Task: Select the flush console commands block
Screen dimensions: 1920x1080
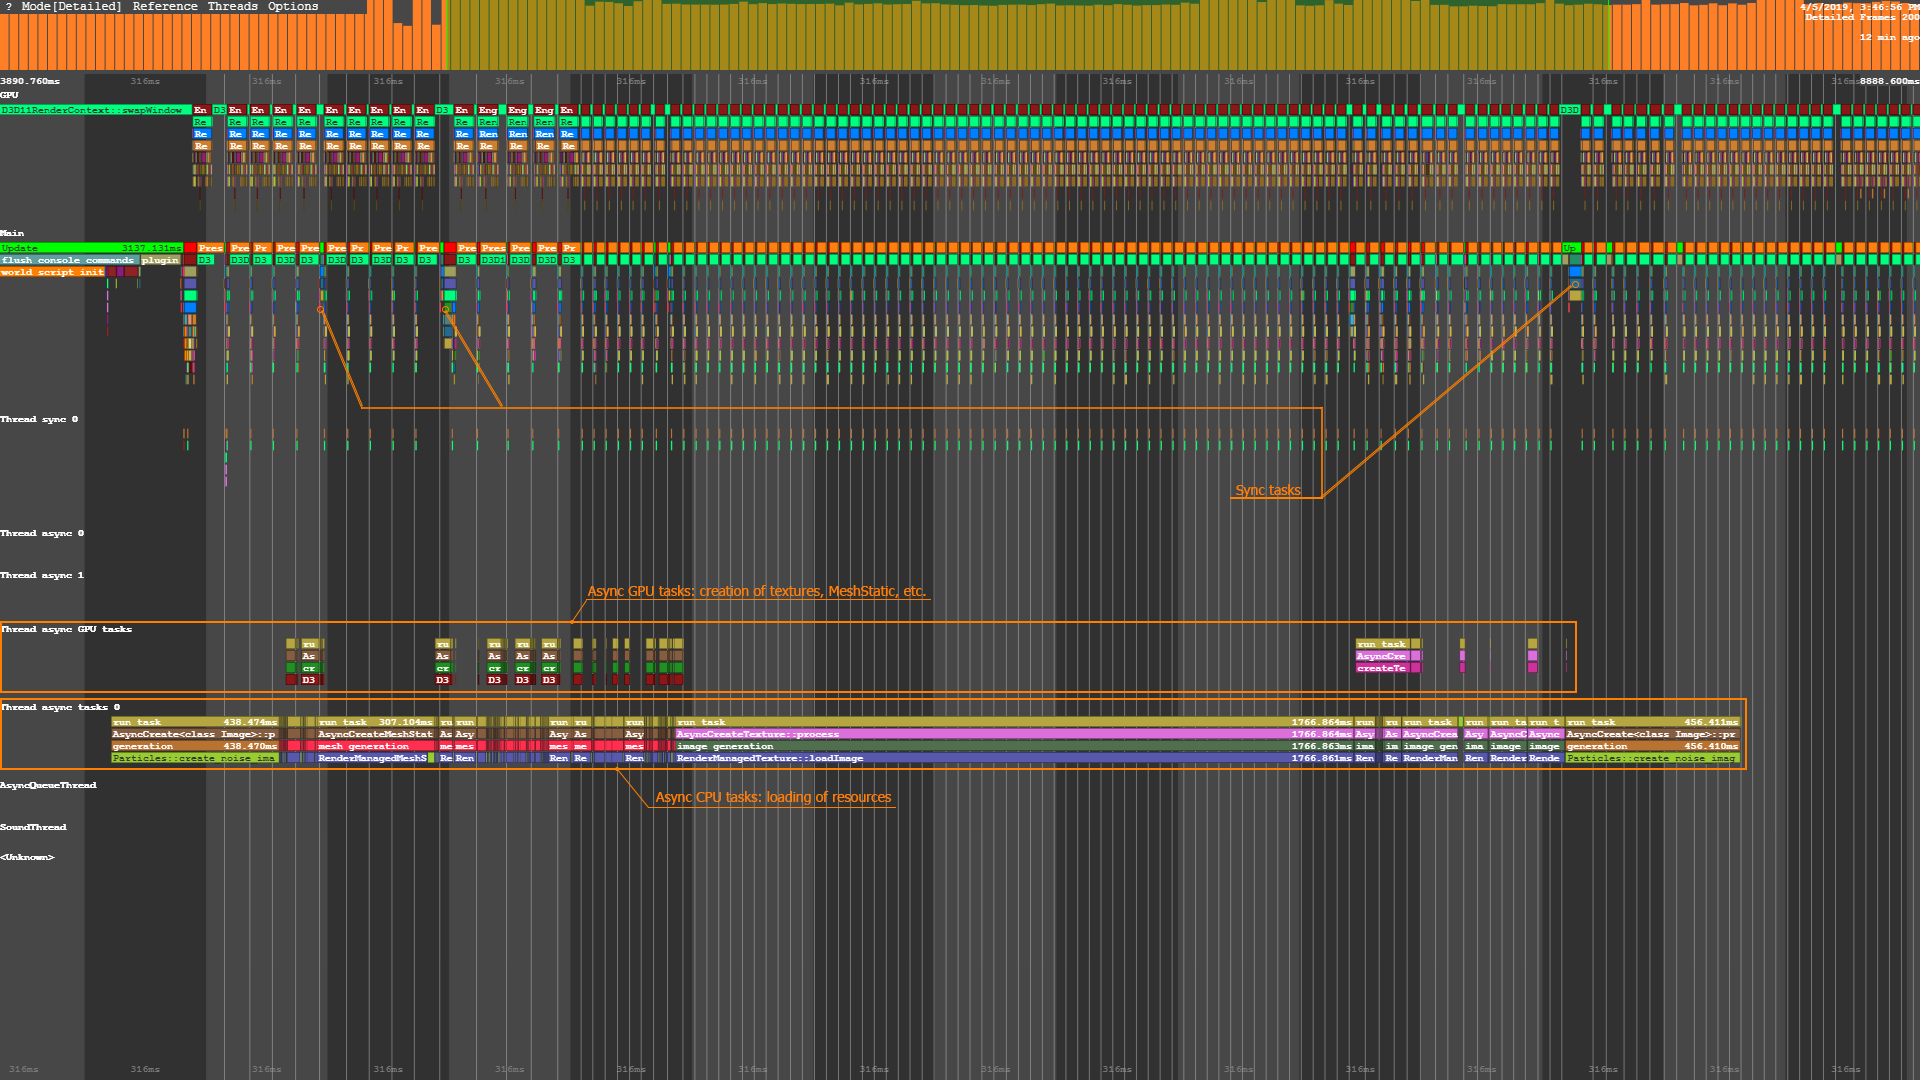Action: coord(68,260)
